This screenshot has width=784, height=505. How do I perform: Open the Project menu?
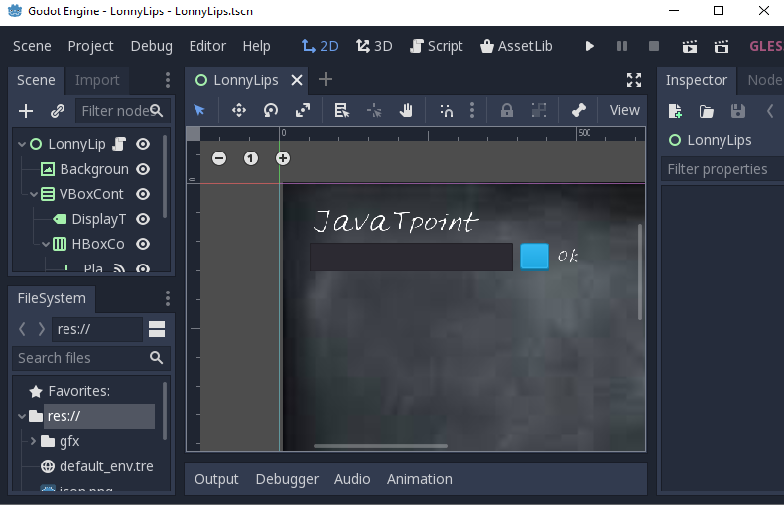[x=90, y=46]
